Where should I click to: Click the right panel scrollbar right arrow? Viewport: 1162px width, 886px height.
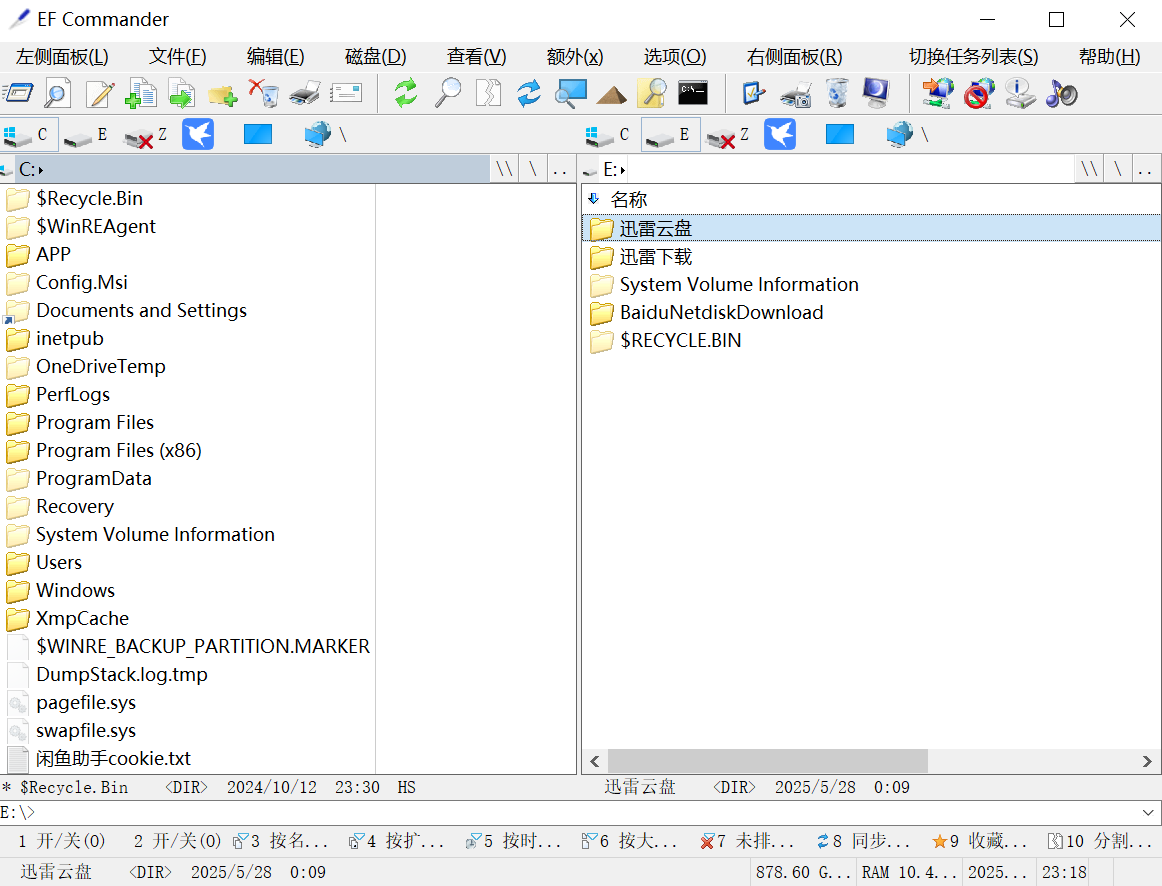[x=1147, y=761]
